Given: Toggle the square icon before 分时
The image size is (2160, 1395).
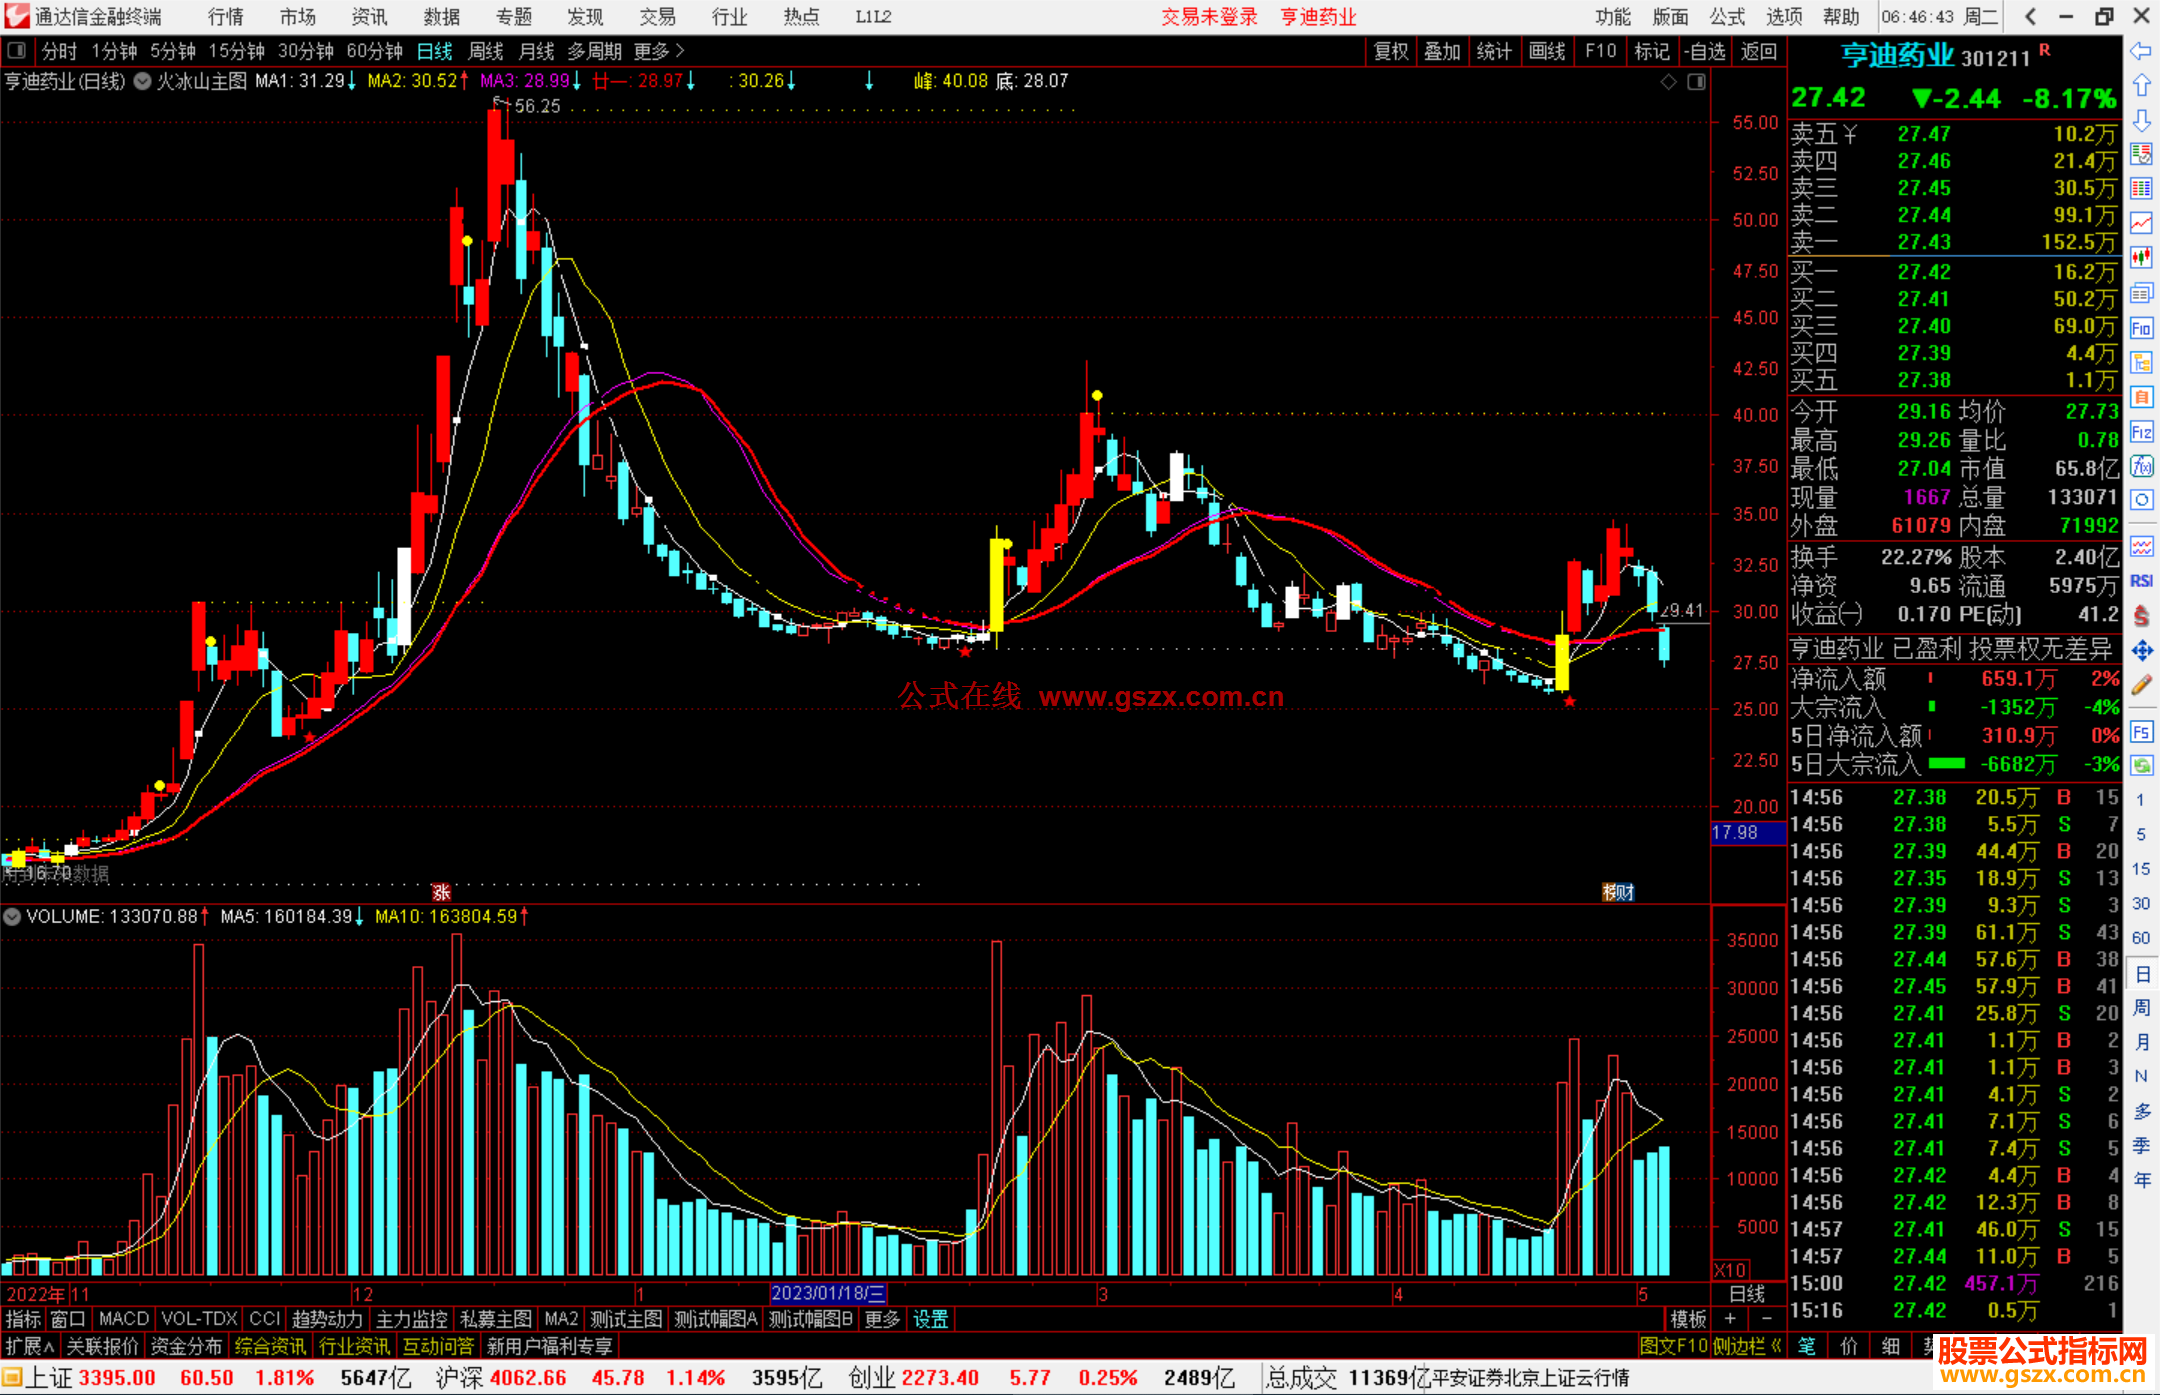Looking at the screenshot, I should pyautogui.click(x=17, y=51).
